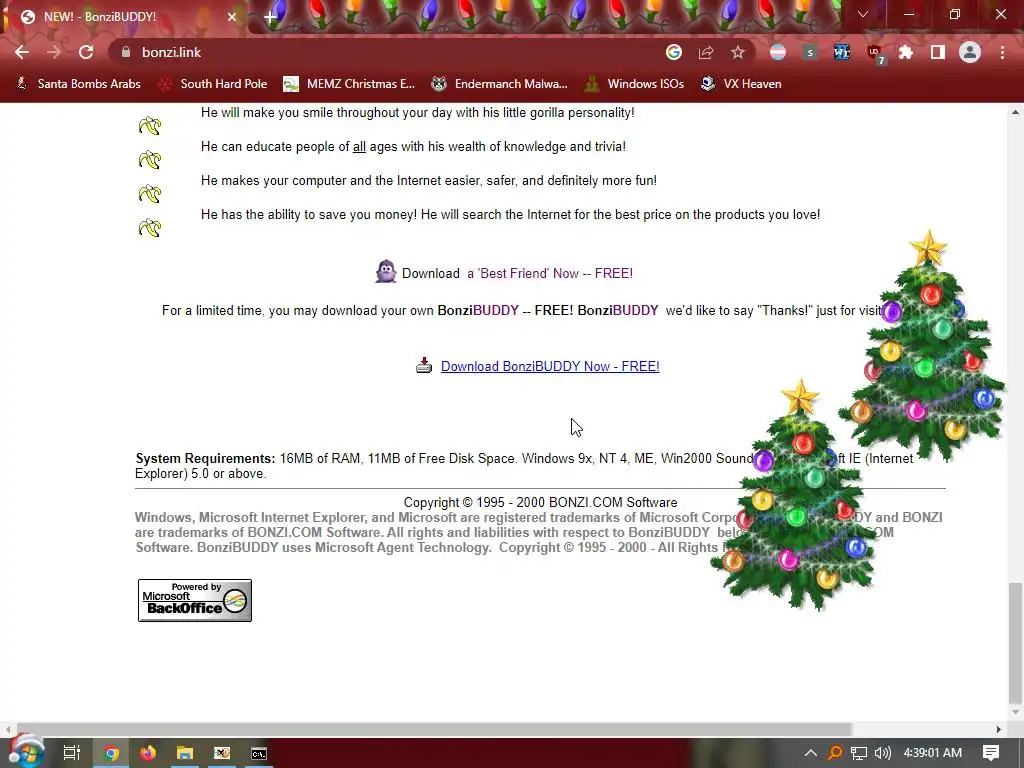Click the download disk icon beside the link

424,365
